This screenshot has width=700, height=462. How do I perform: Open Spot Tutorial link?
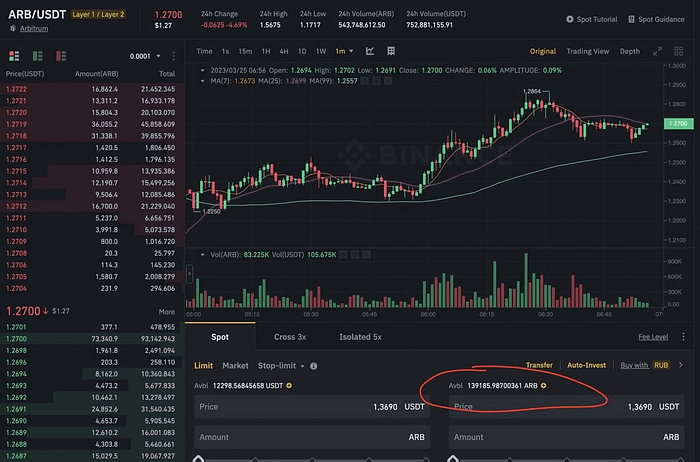pyautogui.click(x=597, y=19)
